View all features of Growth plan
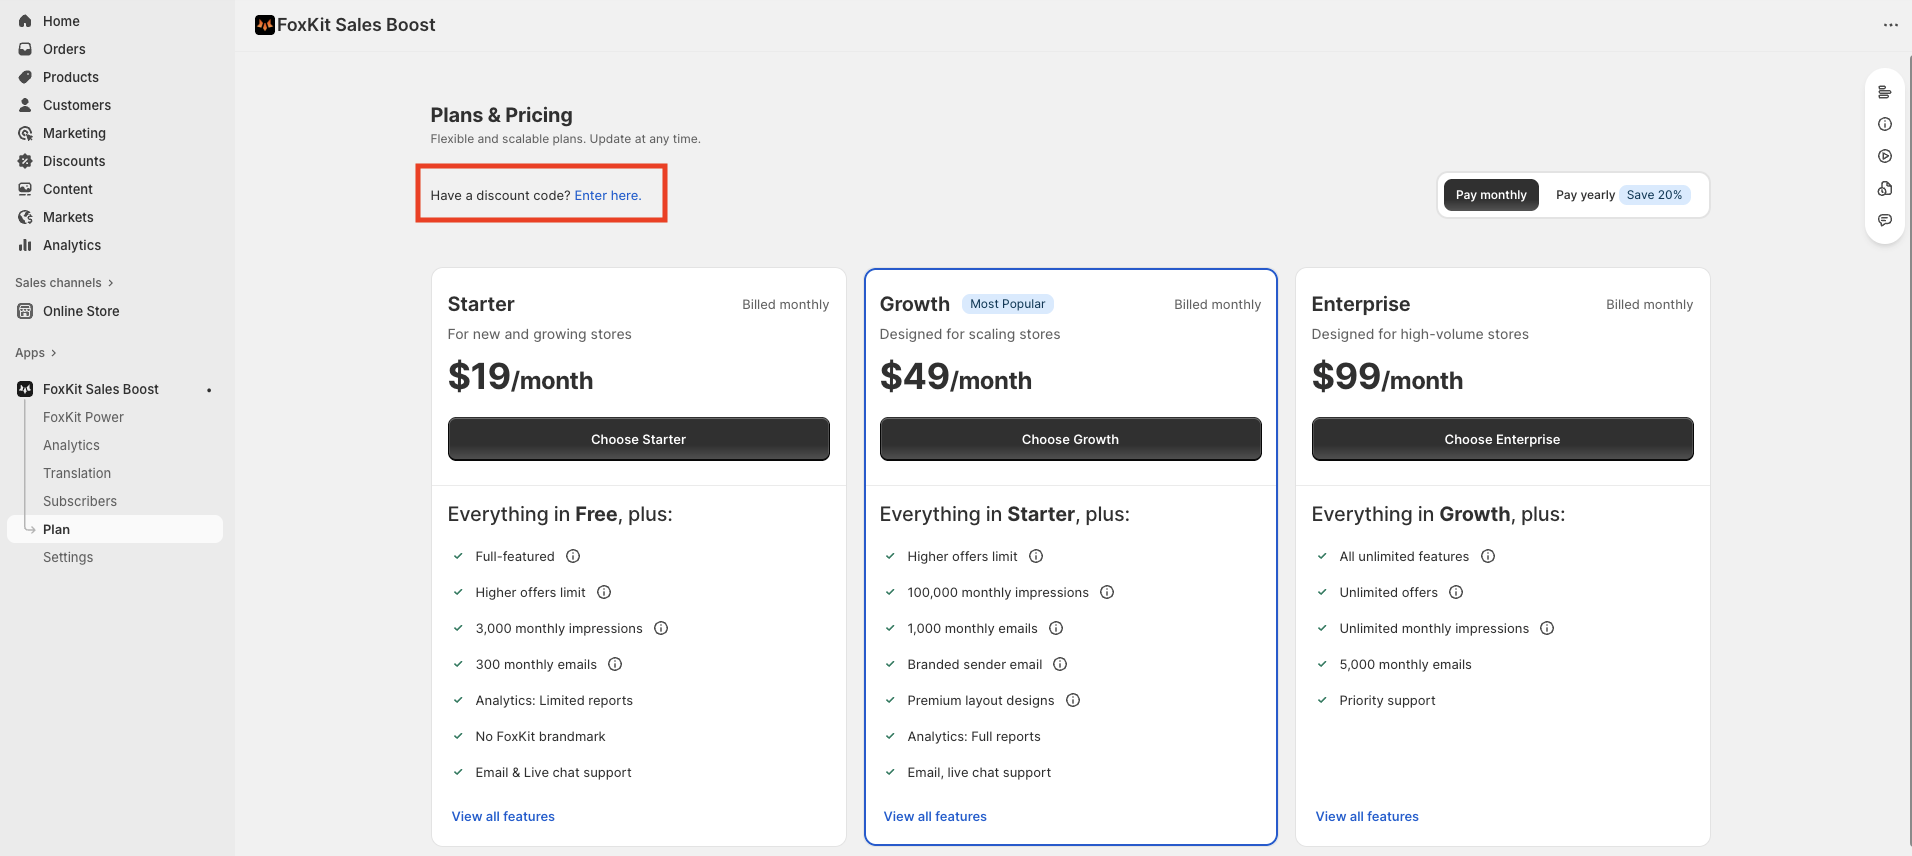The height and width of the screenshot is (856, 1912). tap(935, 816)
